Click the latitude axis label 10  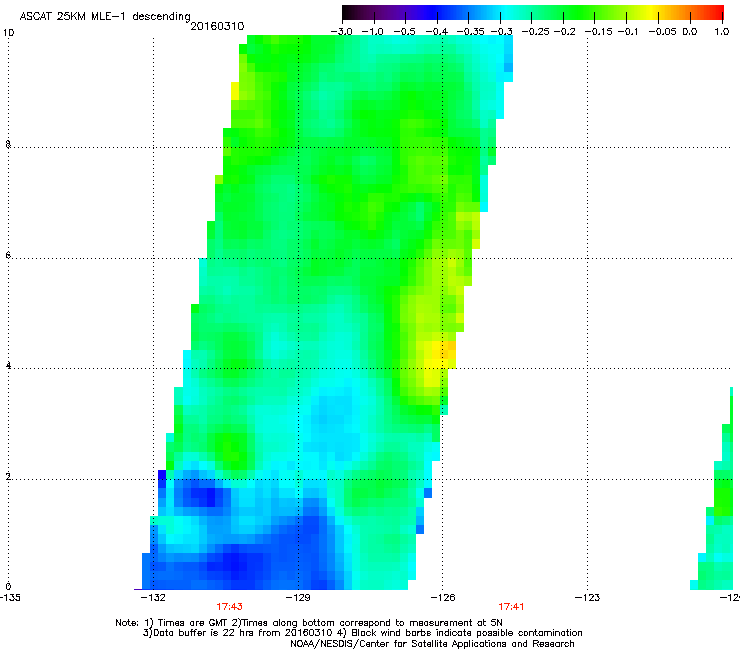click(8, 33)
